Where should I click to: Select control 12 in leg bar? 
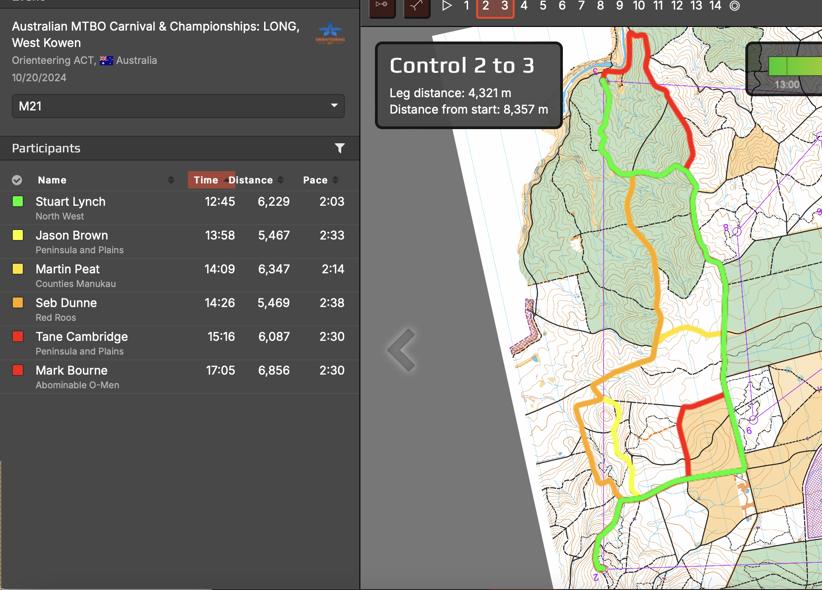pyautogui.click(x=677, y=6)
